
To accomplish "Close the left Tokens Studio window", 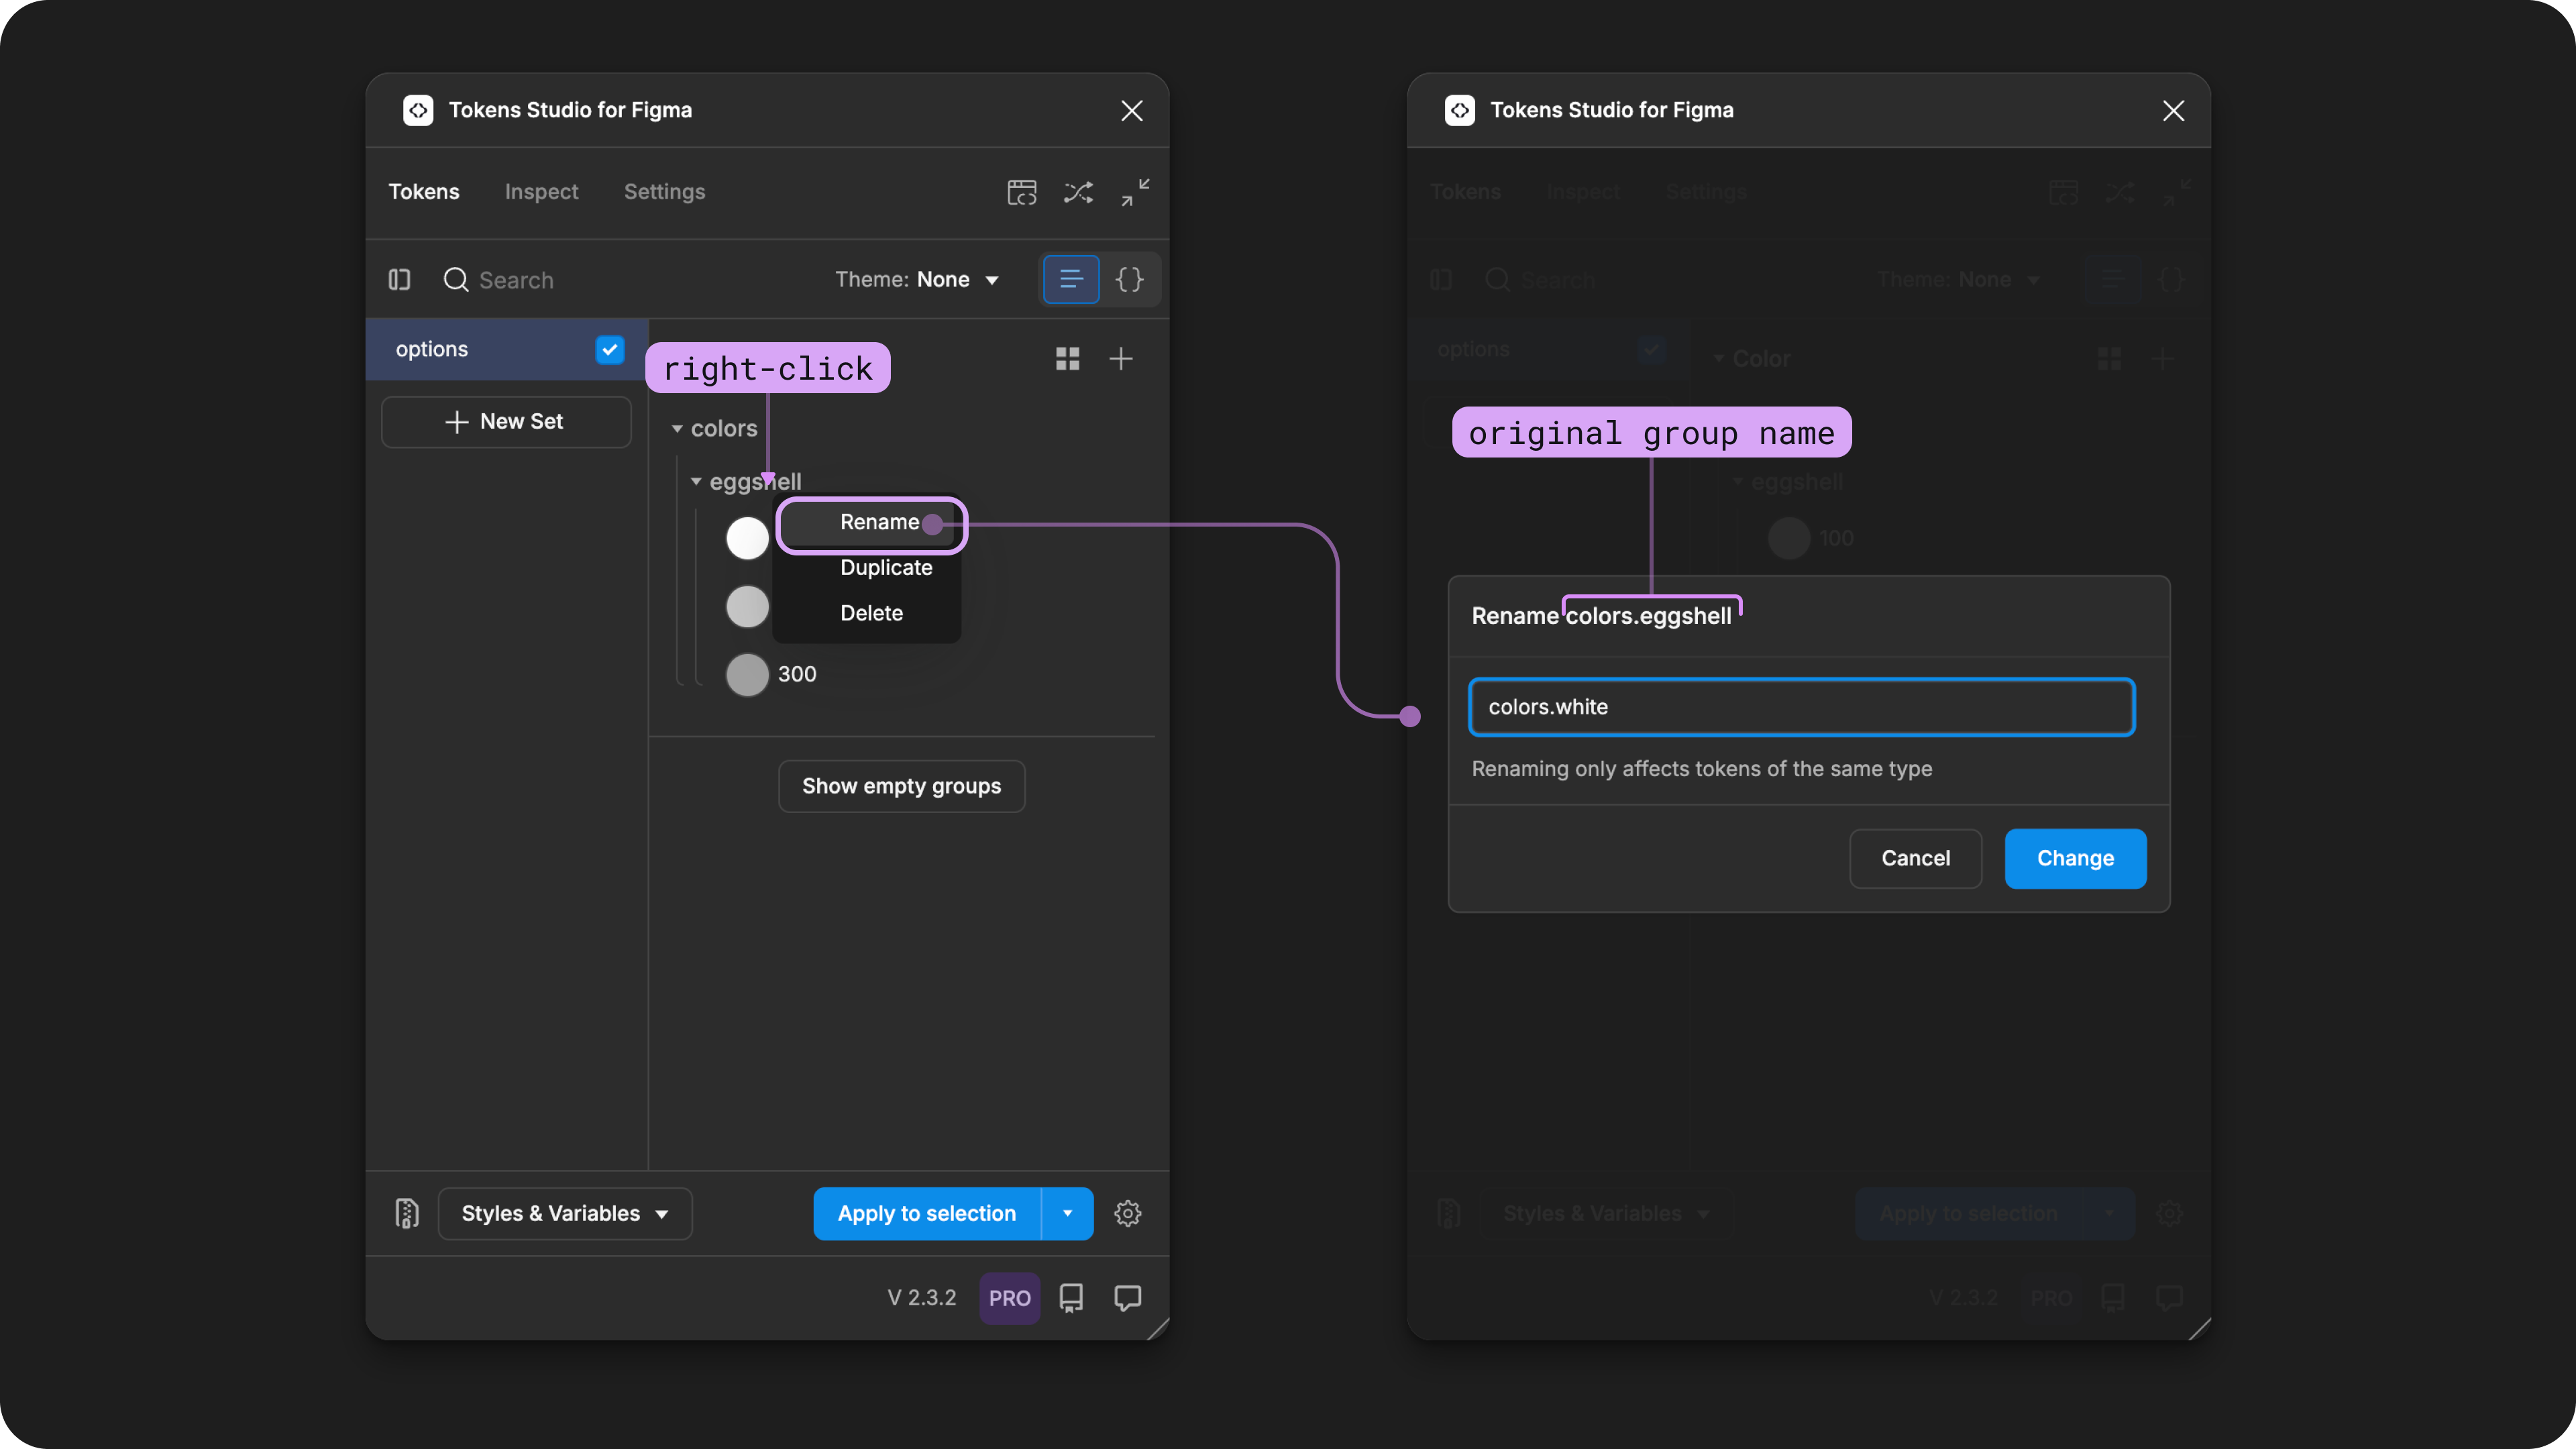I will 1132,110.
